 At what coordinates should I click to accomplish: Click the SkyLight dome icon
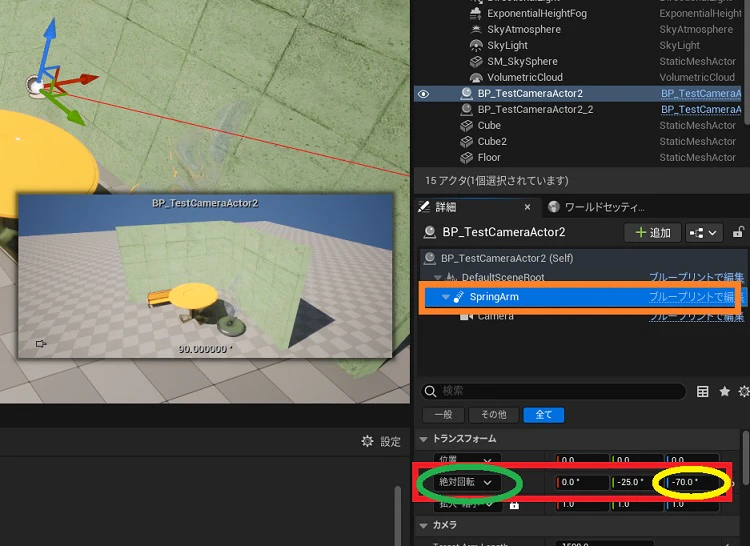[x=476, y=45]
